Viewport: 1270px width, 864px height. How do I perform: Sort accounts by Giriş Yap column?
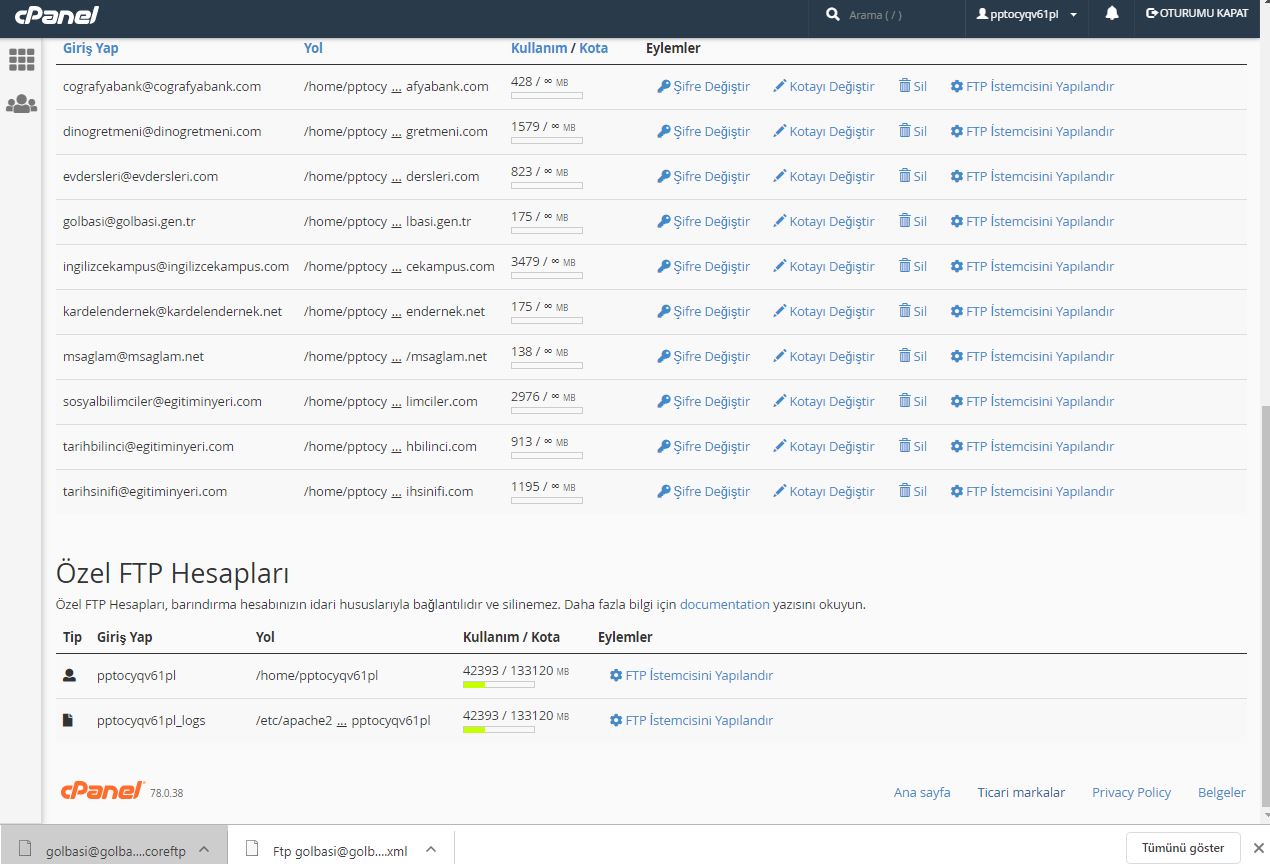90,48
